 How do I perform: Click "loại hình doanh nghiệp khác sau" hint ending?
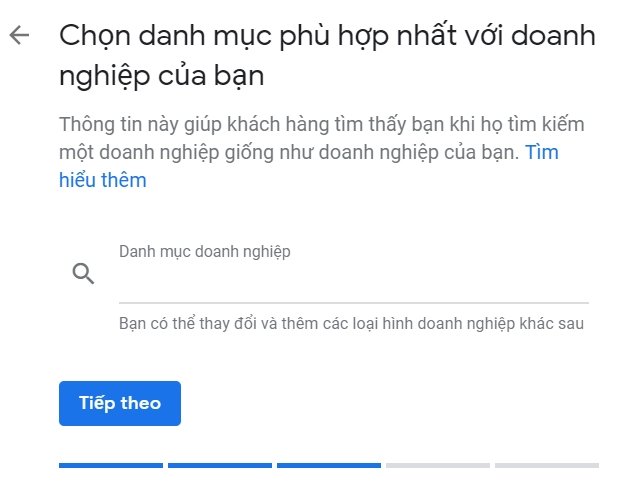(x=478, y=324)
